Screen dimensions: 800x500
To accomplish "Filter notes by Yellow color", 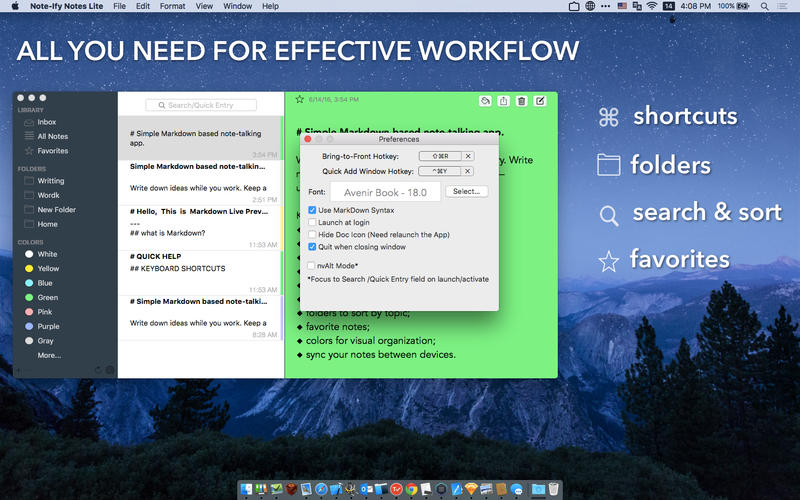I will 48,269.
